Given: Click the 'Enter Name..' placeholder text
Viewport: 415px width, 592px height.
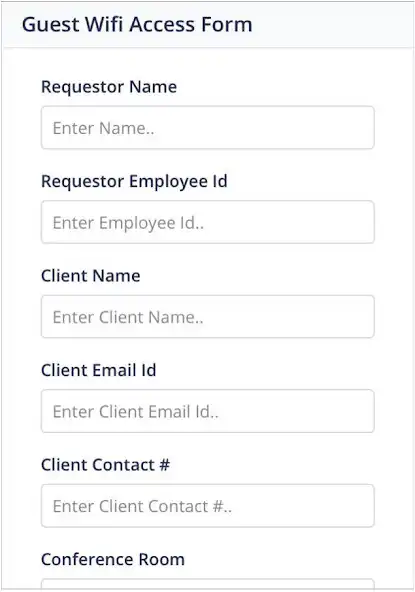Looking at the screenshot, I should (x=103, y=128).
